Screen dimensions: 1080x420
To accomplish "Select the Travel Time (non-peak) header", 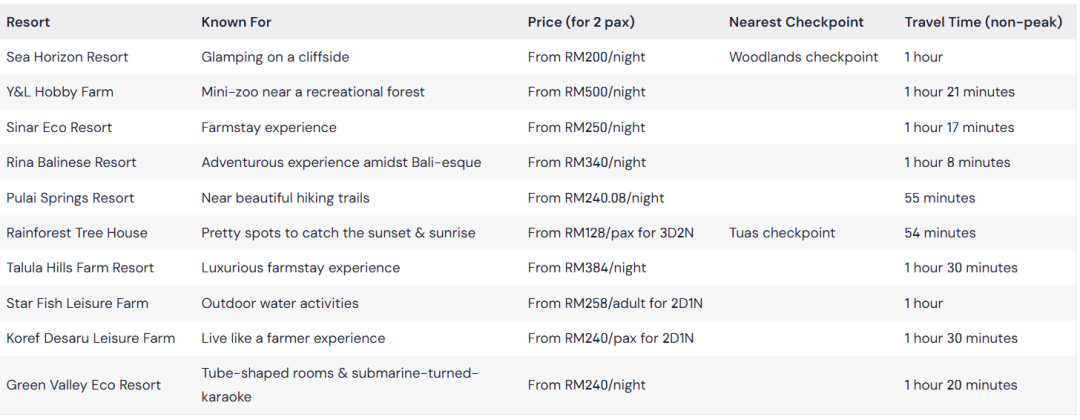I will point(984,22).
